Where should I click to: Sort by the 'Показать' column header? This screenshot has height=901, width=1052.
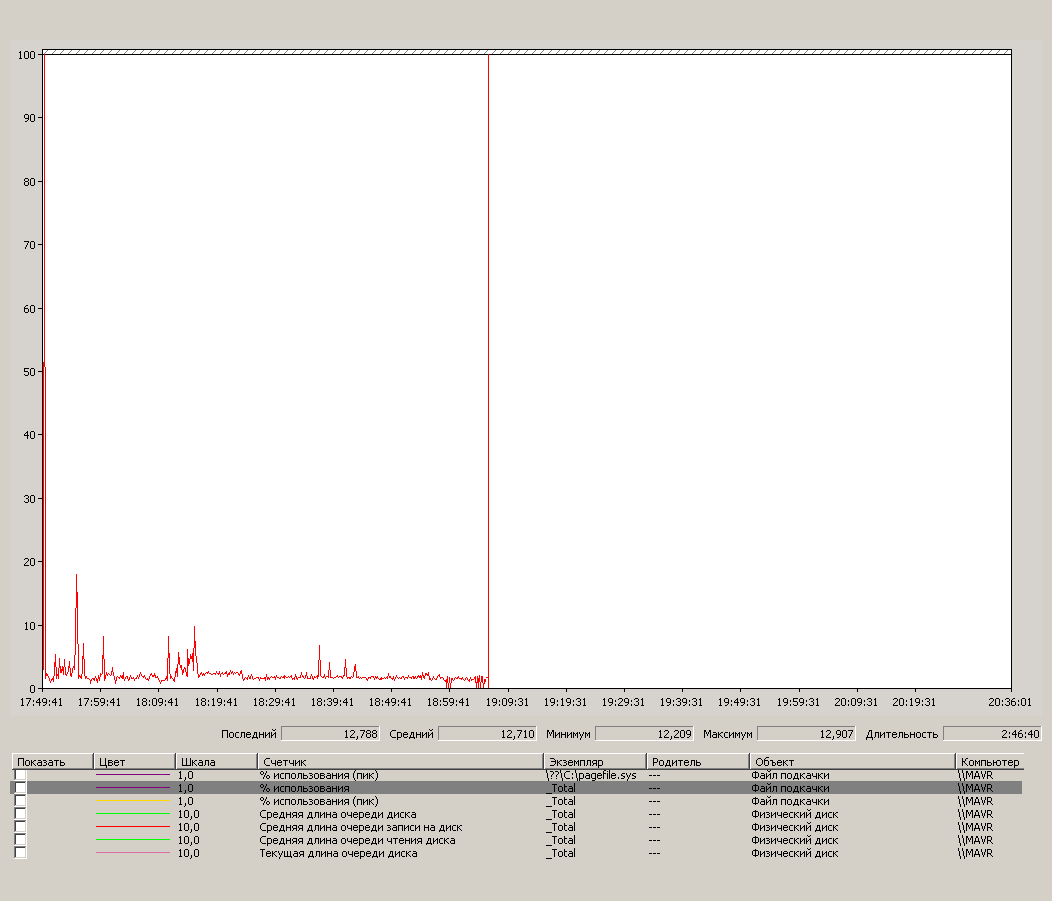coord(52,762)
